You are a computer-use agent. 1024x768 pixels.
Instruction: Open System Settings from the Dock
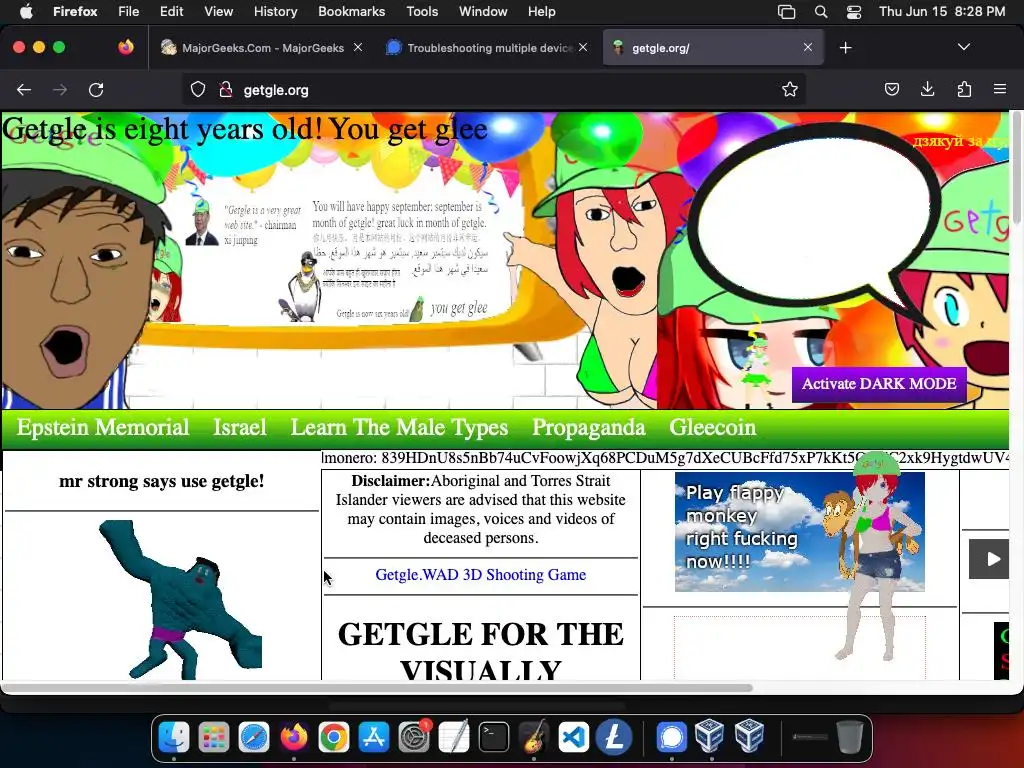(414, 738)
